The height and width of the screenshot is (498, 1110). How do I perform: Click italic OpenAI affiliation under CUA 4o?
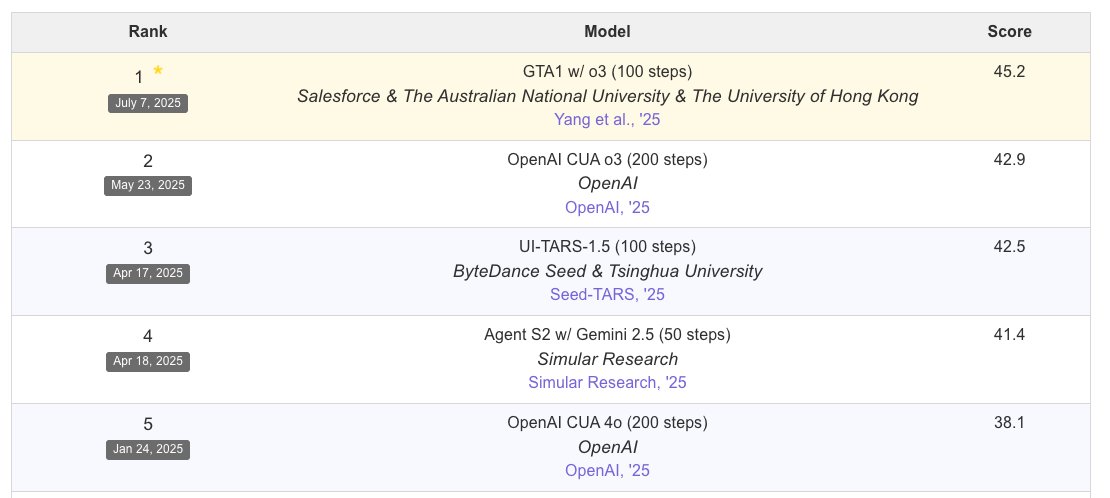tap(607, 447)
